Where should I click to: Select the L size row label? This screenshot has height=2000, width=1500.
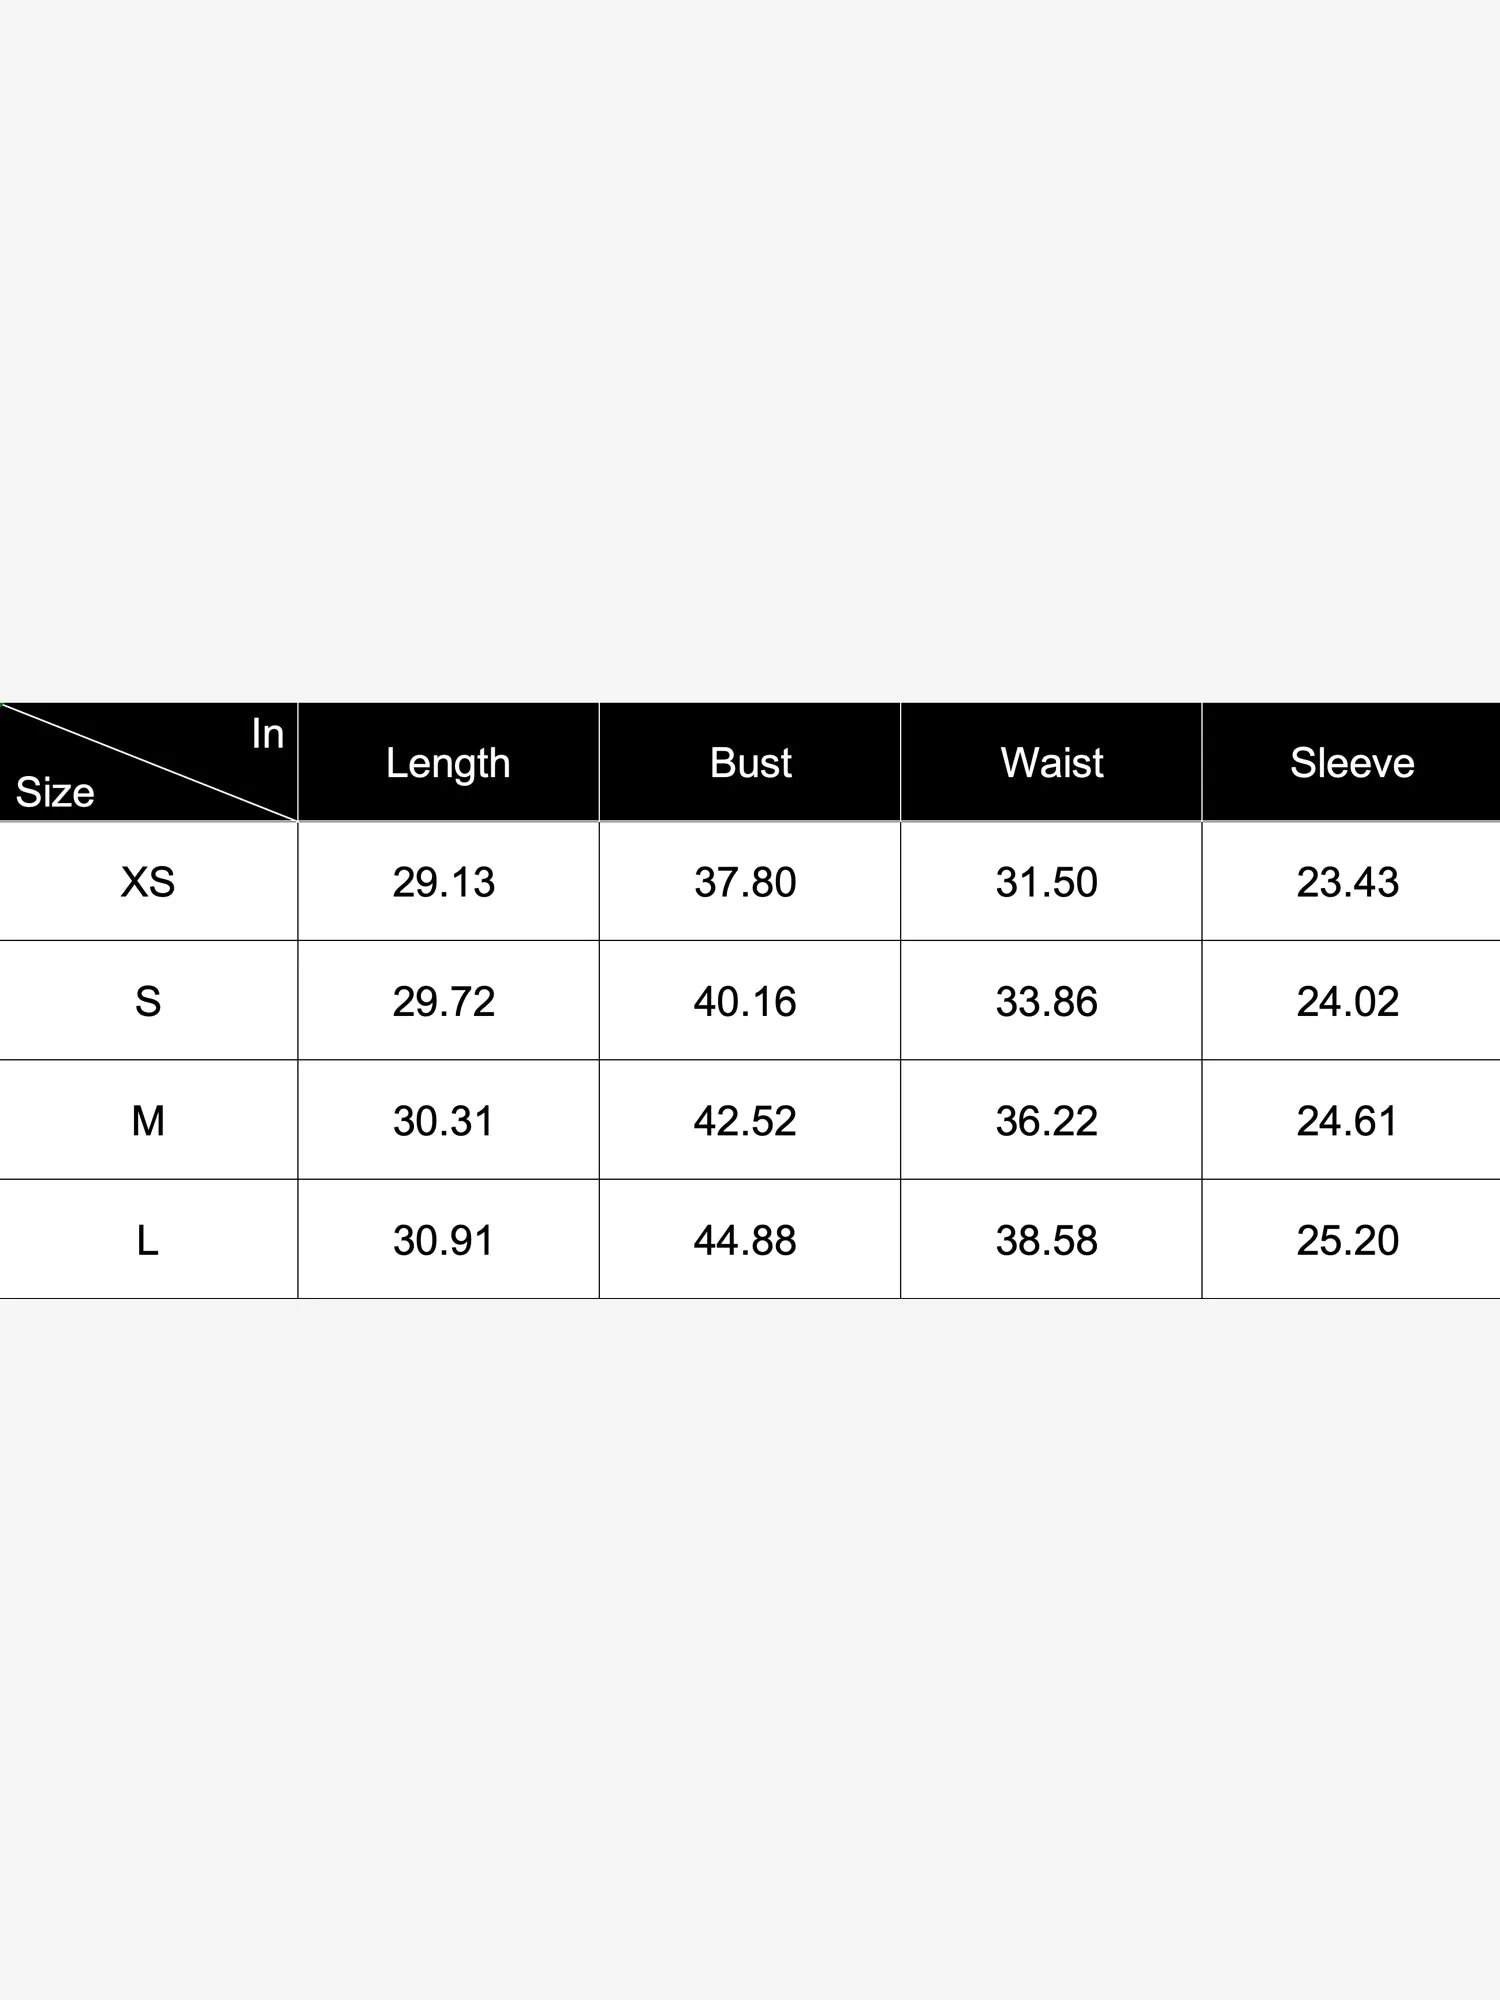point(148,1240)
